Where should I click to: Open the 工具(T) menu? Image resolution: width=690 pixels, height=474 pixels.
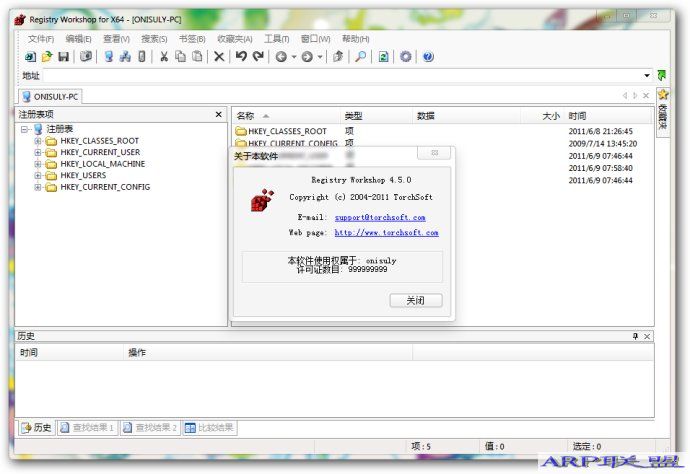(276, 39)
